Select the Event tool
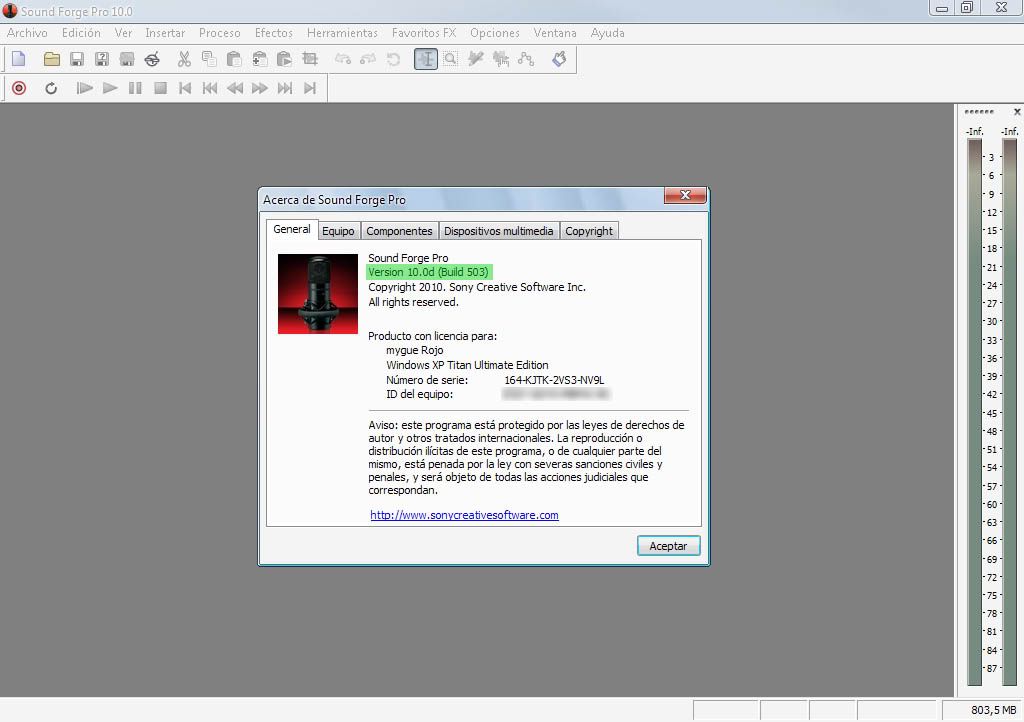The width and height of the screenshot is (1024, 722). pyautogui.click(x=501, y=59)
